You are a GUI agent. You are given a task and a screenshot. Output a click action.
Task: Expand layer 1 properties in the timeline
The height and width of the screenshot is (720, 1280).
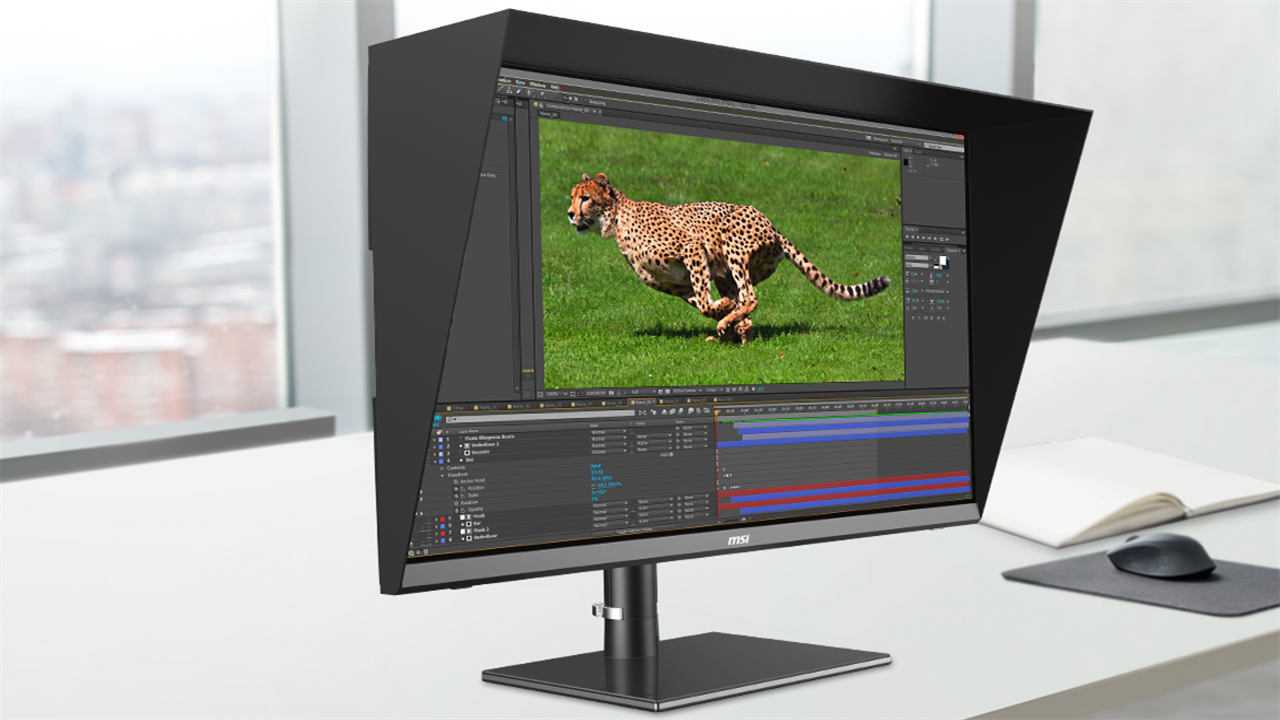coord(434,439)
